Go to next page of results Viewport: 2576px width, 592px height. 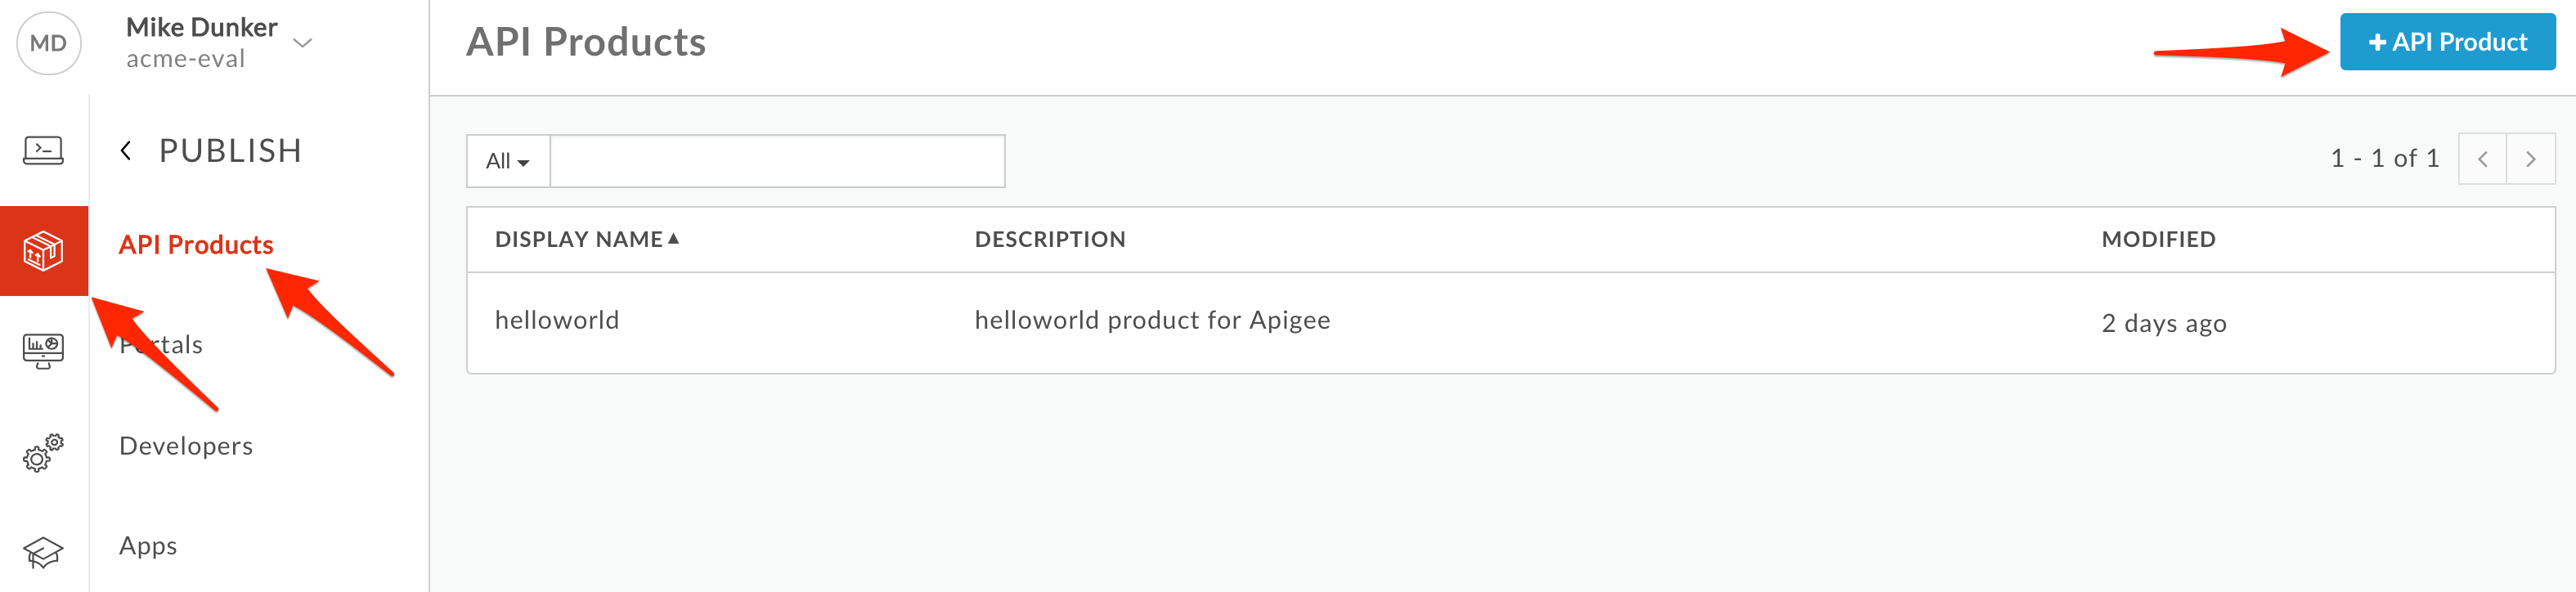[x=2530, y=159]
